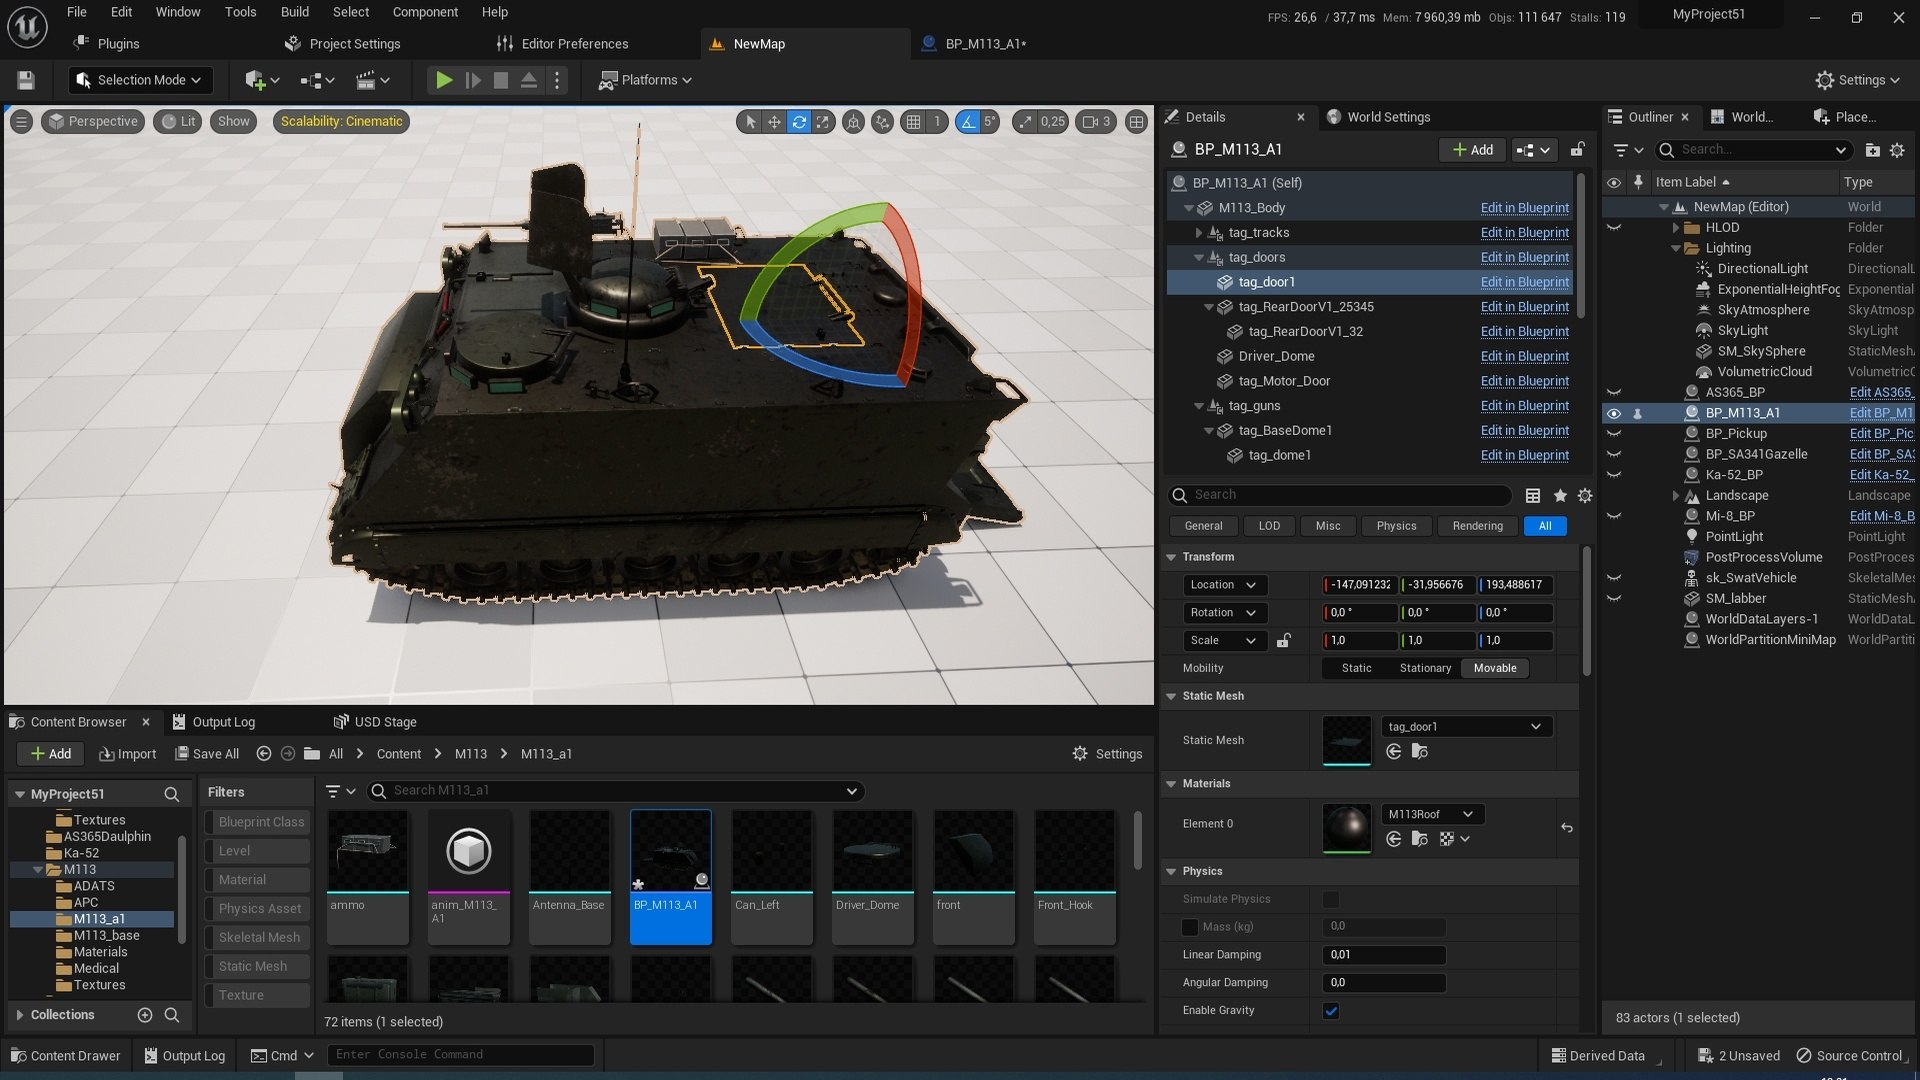1920x1080 pixels.
Task: Click Import in the Content Browser
Action: tap(128, 754)
